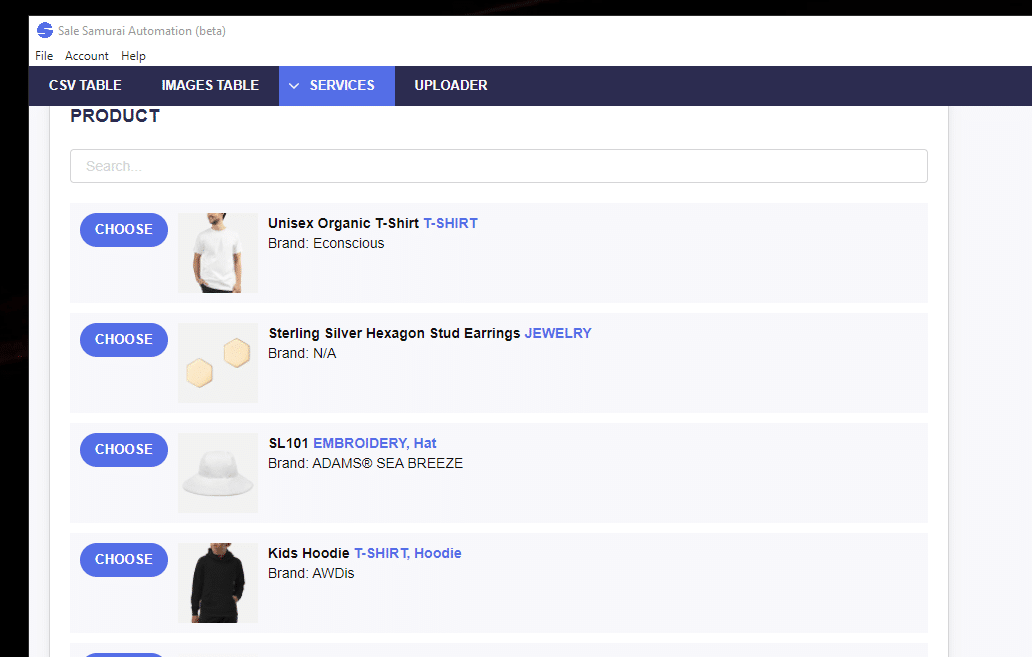This screenshot has height=657, width=1032.
Task: Select the 'SL101' product title
Action: [288, 443]
